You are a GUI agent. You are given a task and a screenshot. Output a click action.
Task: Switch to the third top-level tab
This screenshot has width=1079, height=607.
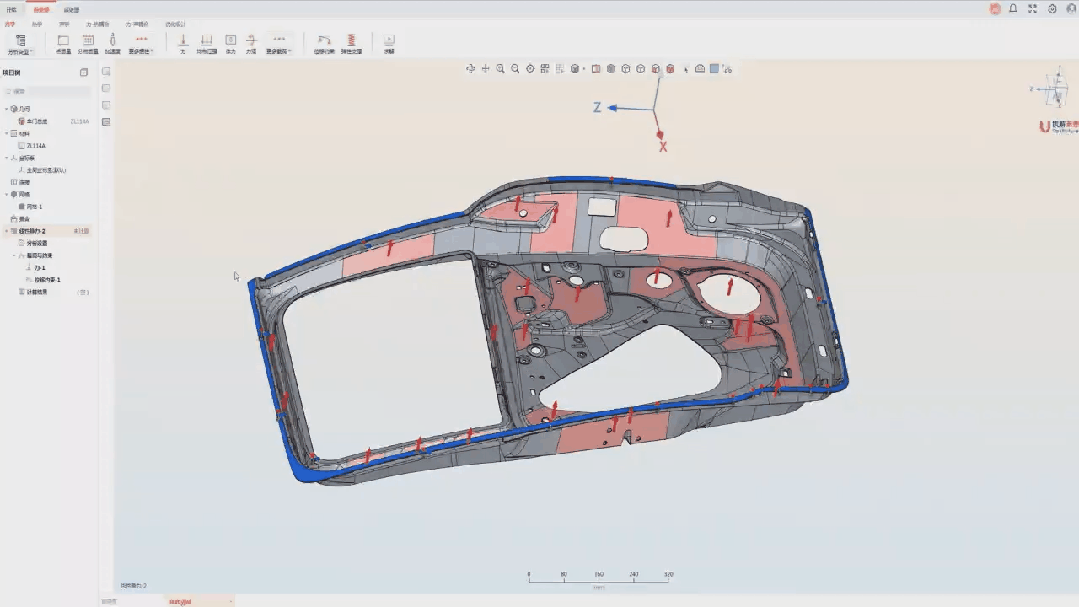pos(71,9)
